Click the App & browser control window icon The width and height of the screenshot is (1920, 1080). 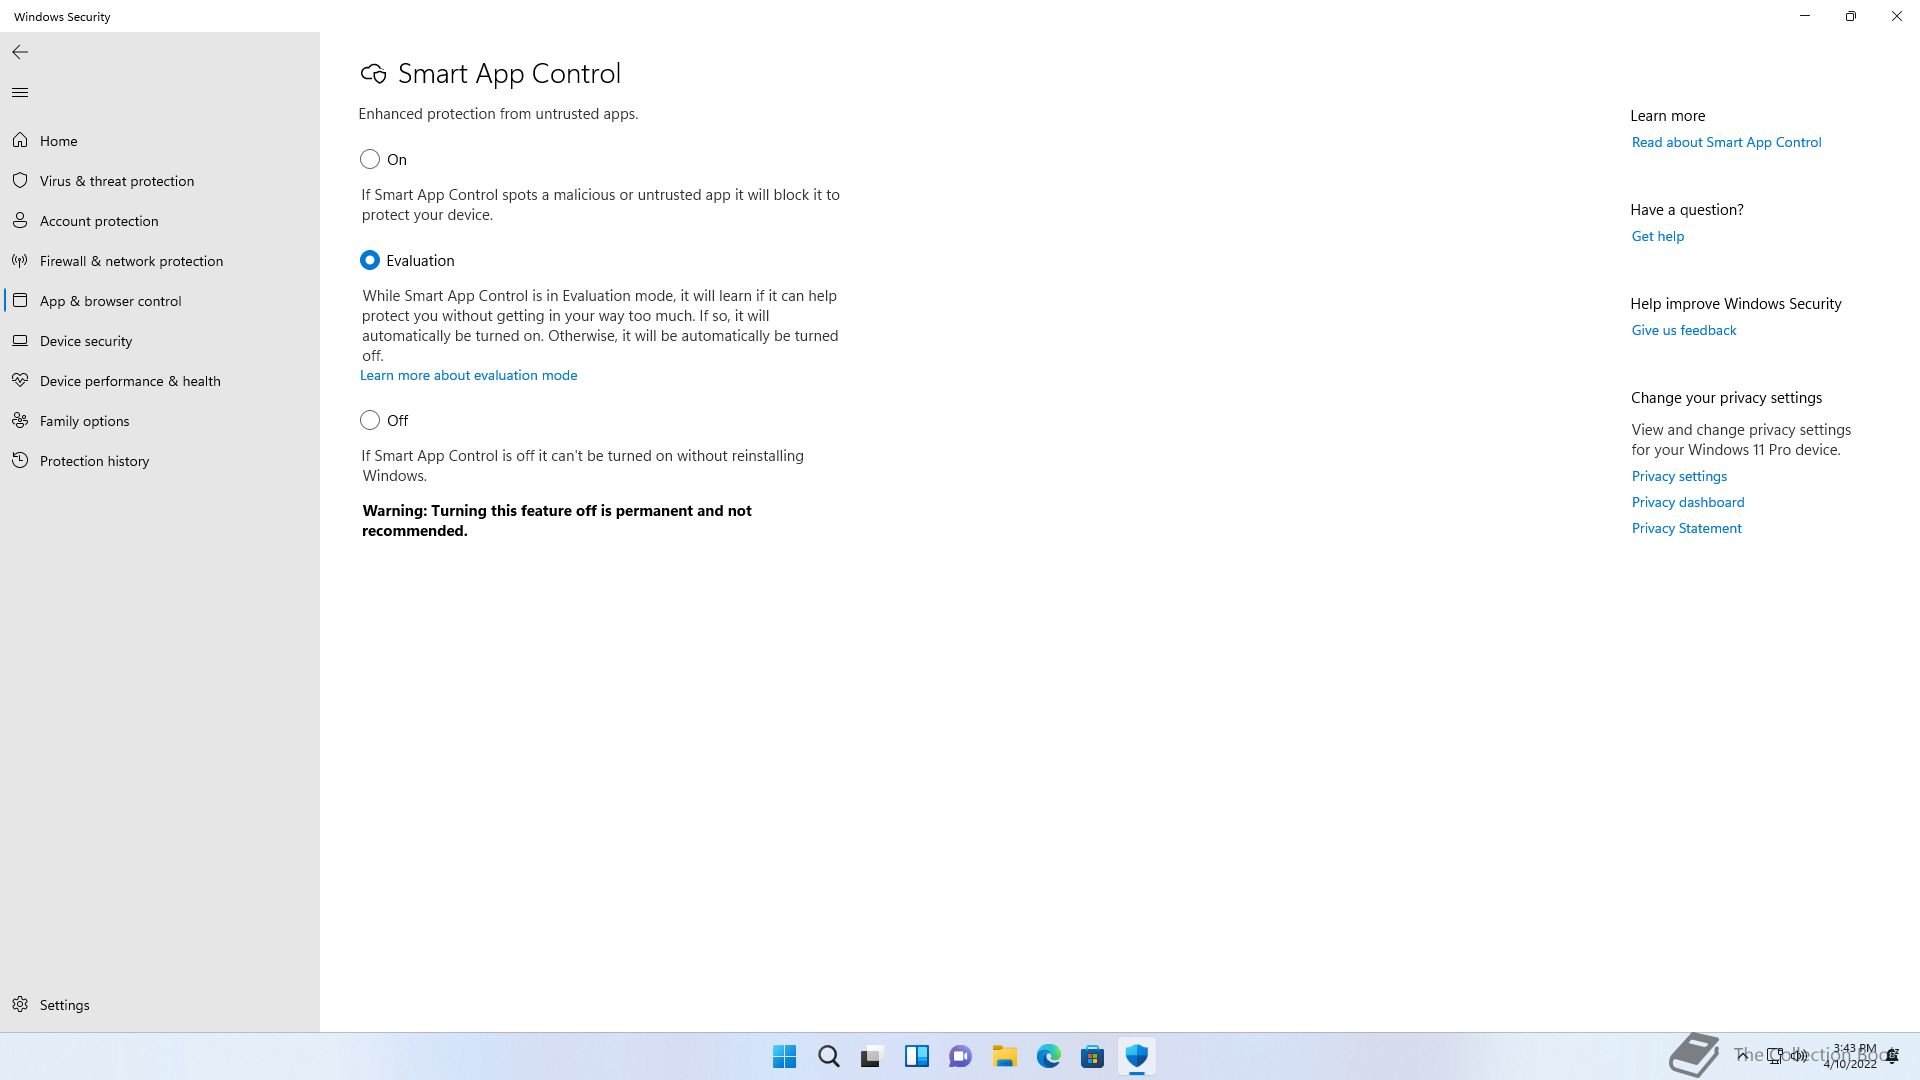(20, 301)
